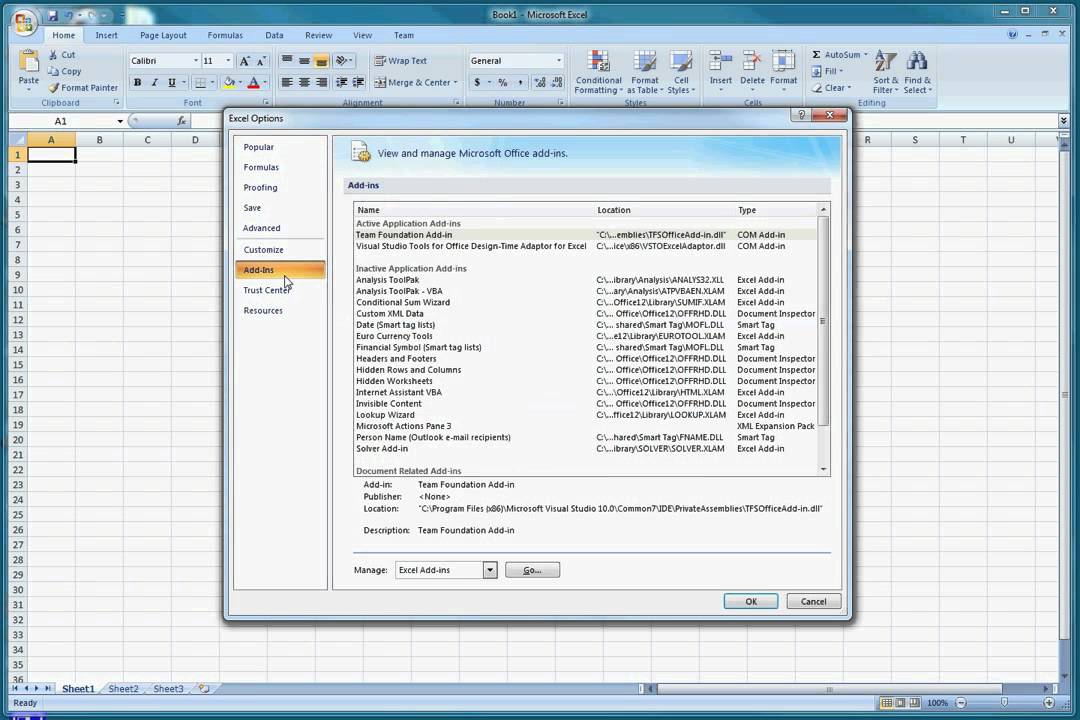Click the Decrease Indent icon
1080x720 pixels.
pos(342,82)
